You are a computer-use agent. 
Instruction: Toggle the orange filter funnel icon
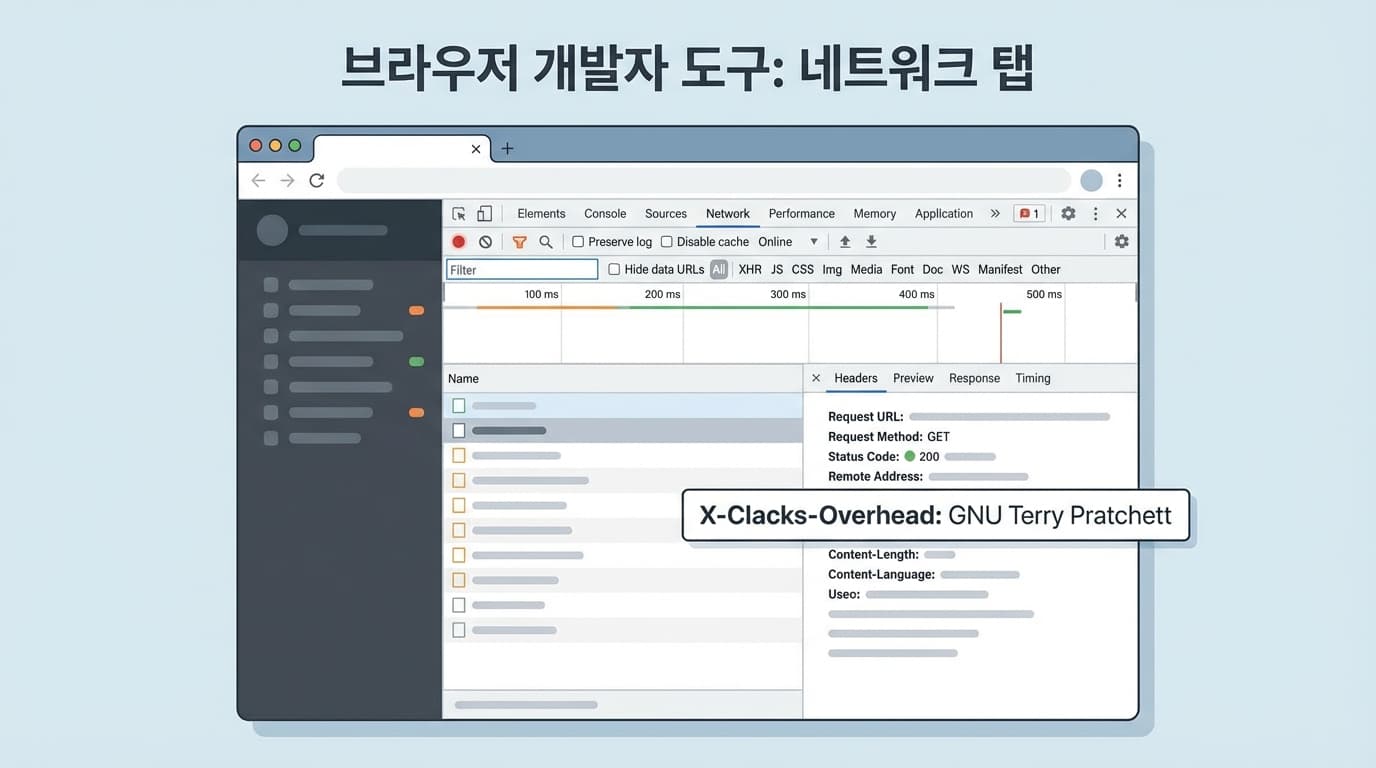[519, 242]
